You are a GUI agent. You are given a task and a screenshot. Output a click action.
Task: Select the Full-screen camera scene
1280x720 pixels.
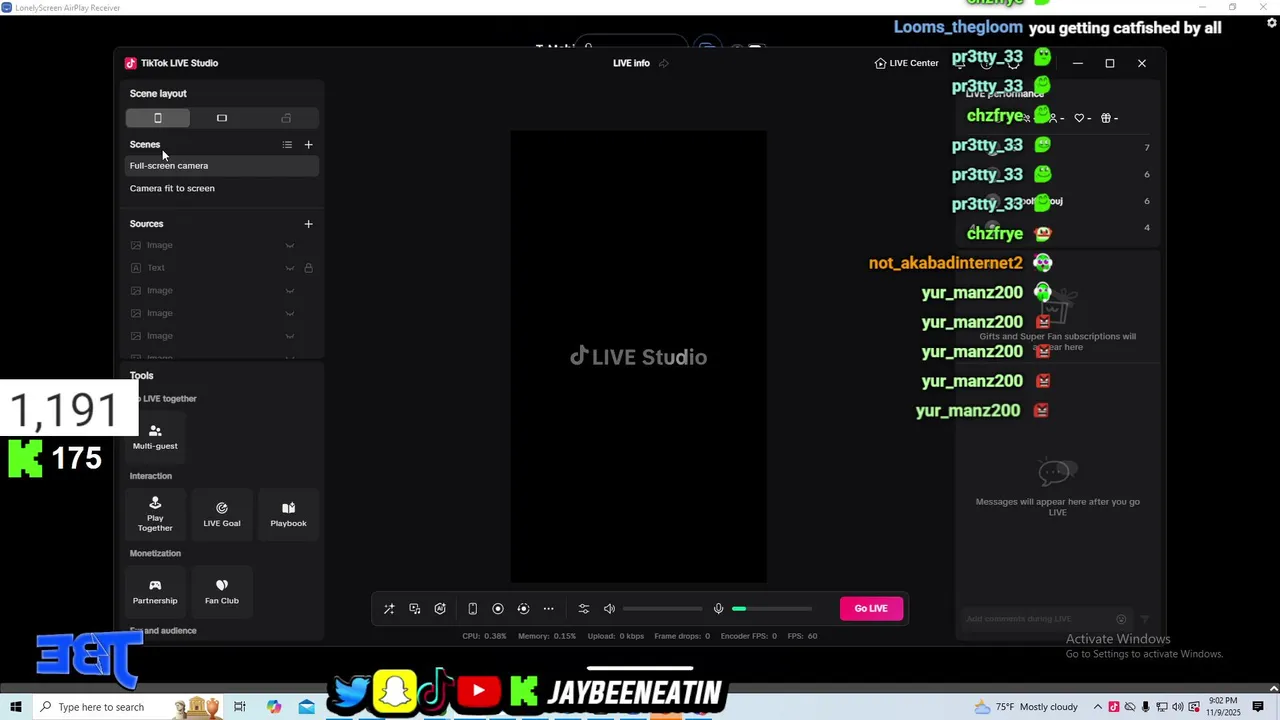[x=222, y=166]
